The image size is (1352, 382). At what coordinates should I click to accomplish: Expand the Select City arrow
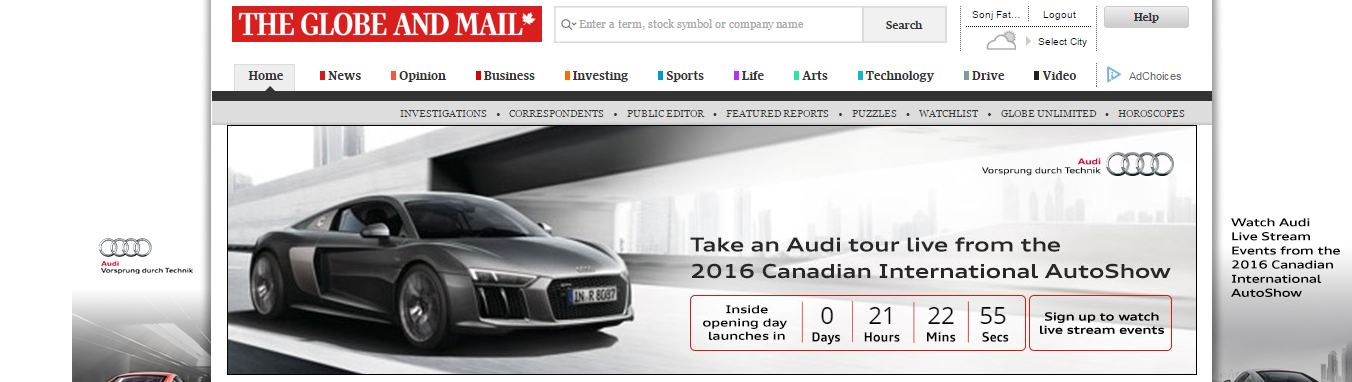pyautogui.click(x=1028, y=42)
